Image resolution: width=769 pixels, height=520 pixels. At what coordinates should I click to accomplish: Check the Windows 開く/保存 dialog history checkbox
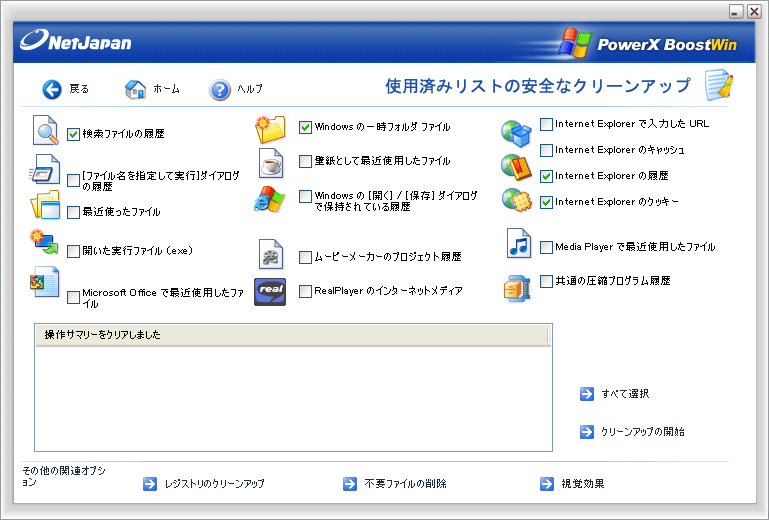pos(306,197)
